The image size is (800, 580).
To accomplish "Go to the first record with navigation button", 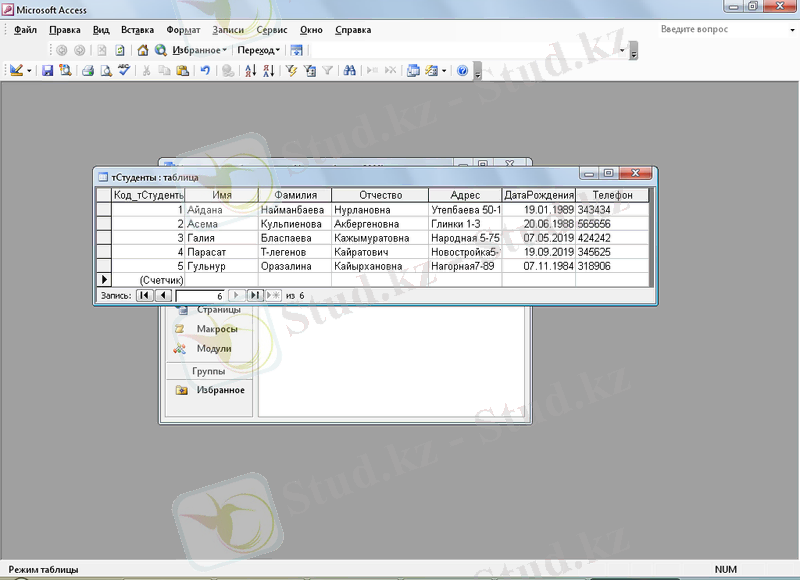I will coord(143,296).
